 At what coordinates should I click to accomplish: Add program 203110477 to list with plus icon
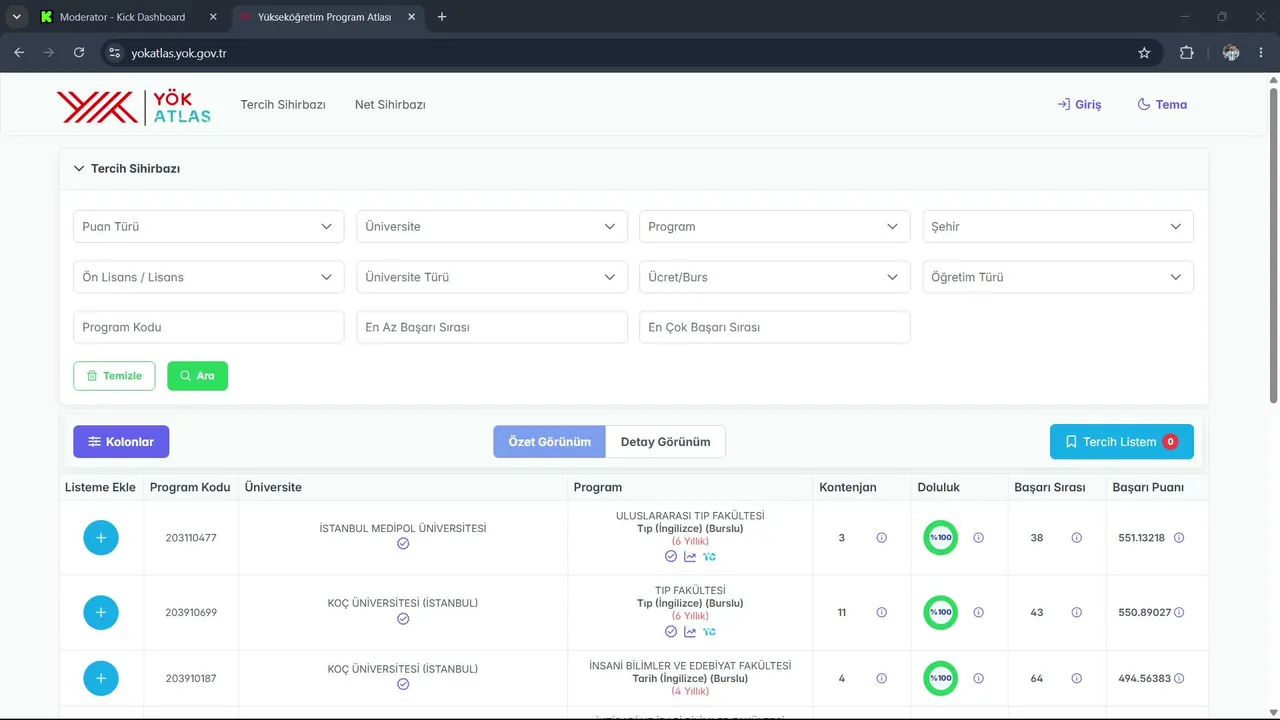(x=101, y=538)
